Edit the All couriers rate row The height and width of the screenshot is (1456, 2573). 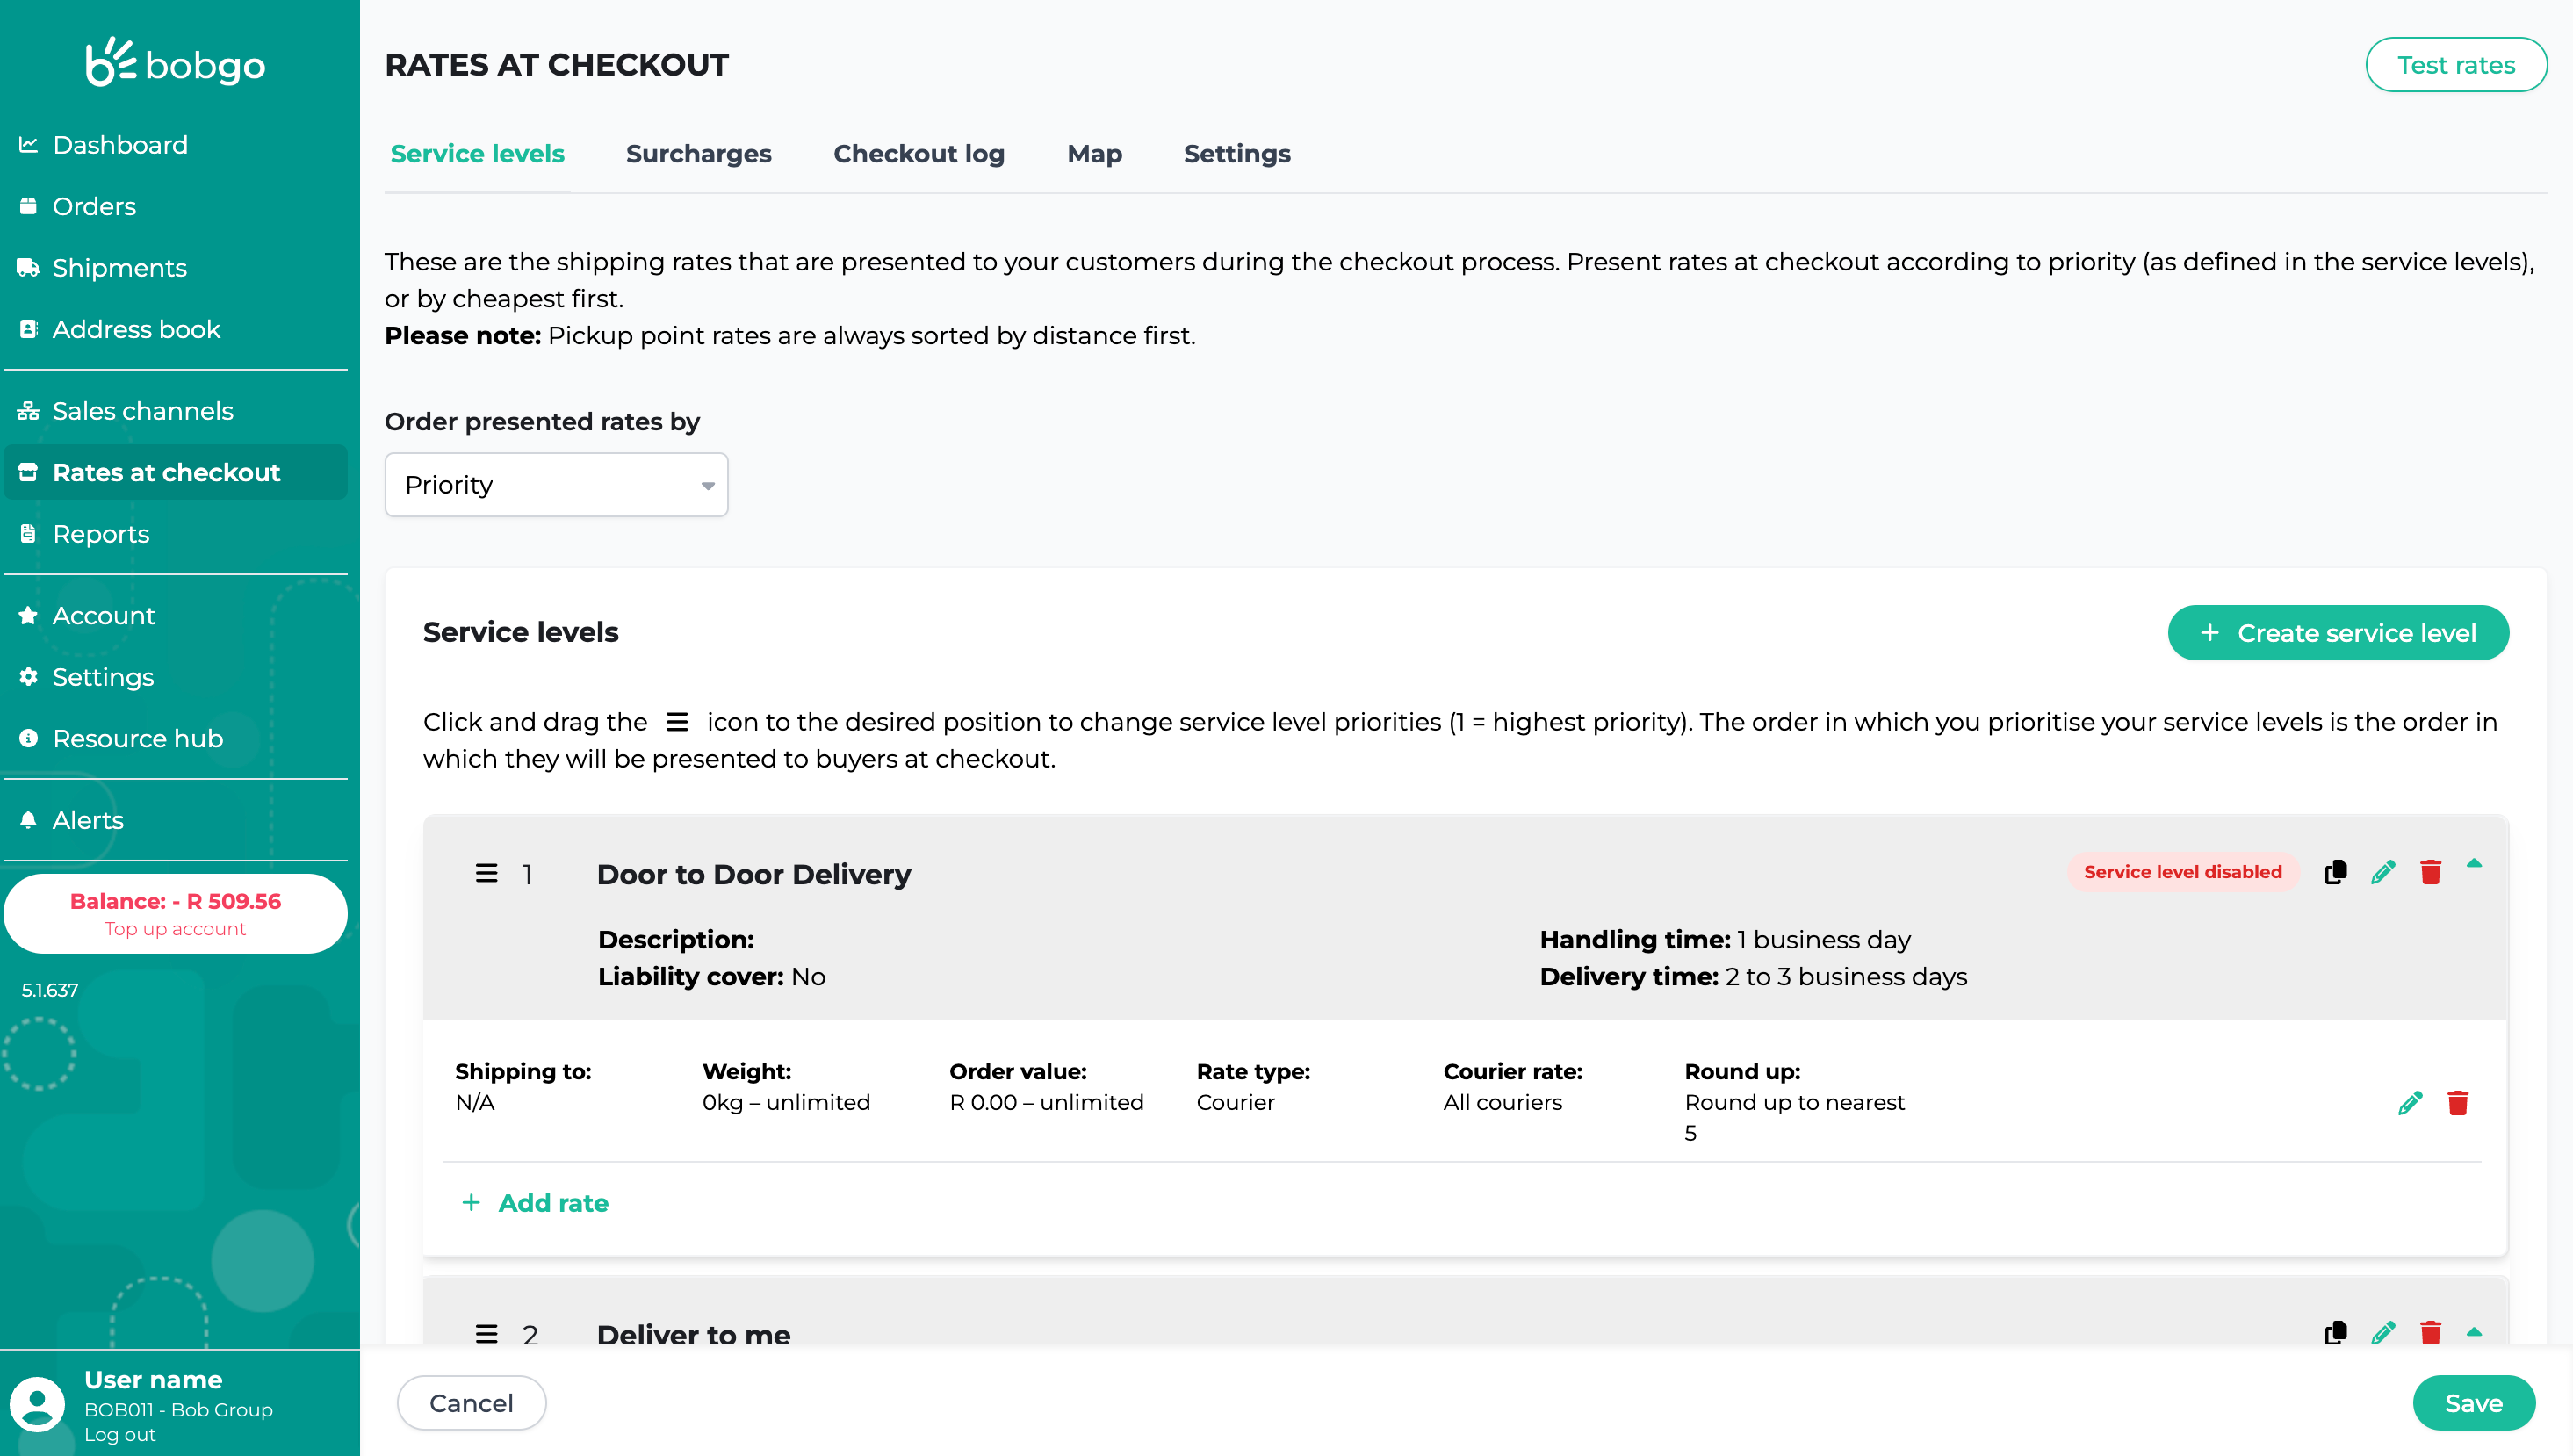pyautogui.click(x=2410, y=1103)
